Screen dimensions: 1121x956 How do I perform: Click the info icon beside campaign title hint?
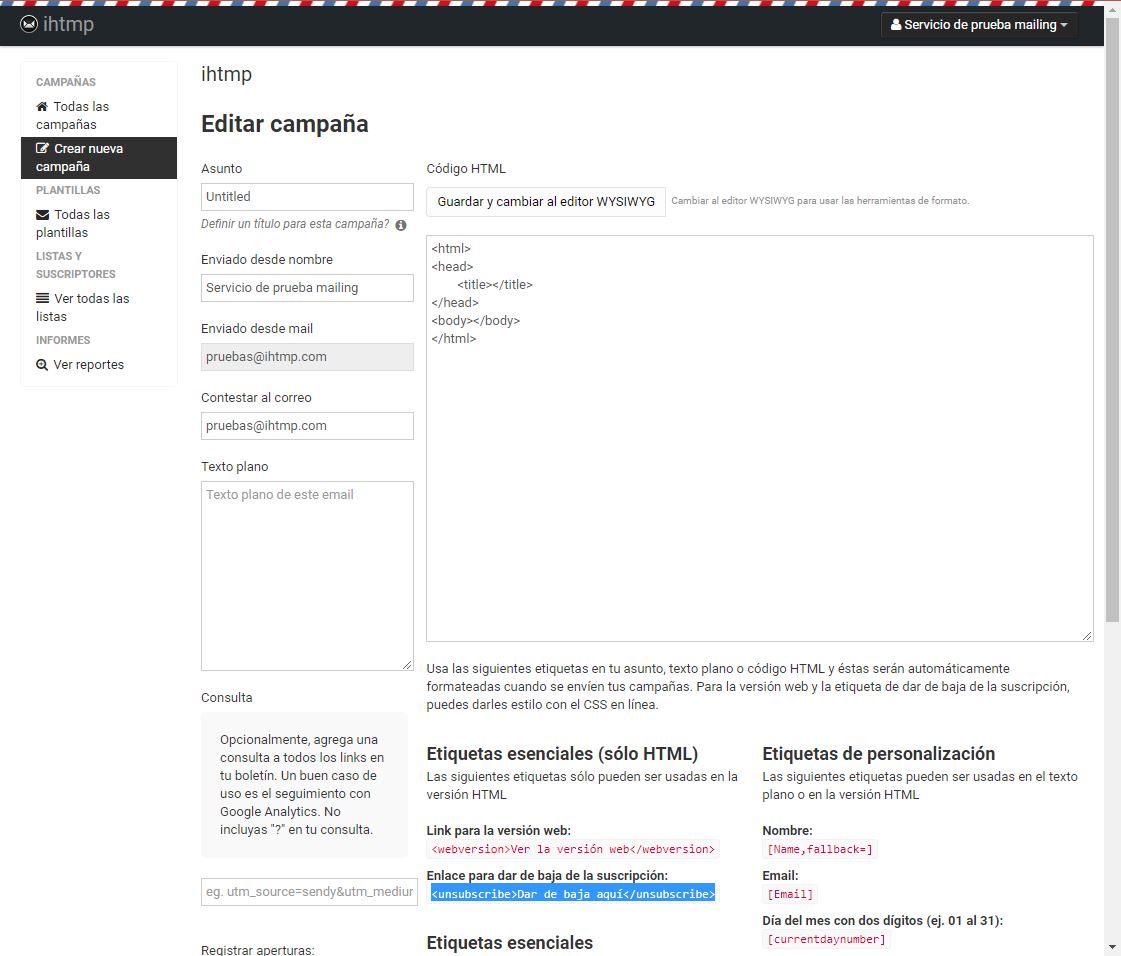tap(401, 225)
